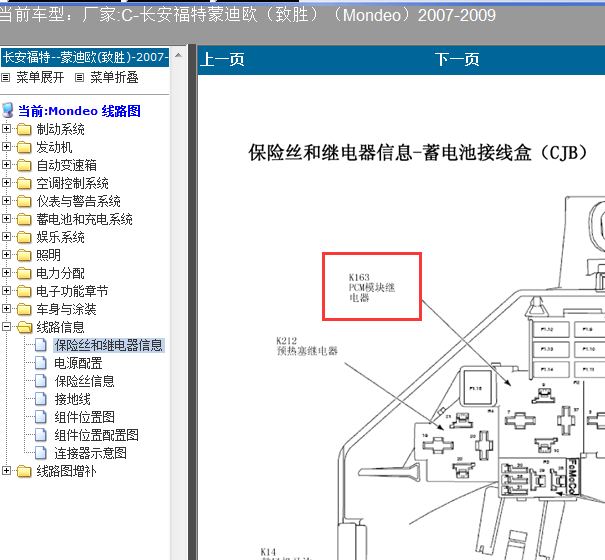Click the 电子功能章节 folder icon
The height and width of the screenshot is (560, 605).
[24, 291]
